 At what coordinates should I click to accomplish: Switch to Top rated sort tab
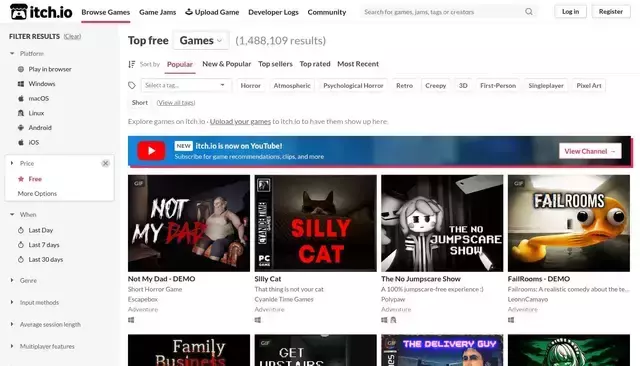tap(315, 64)
